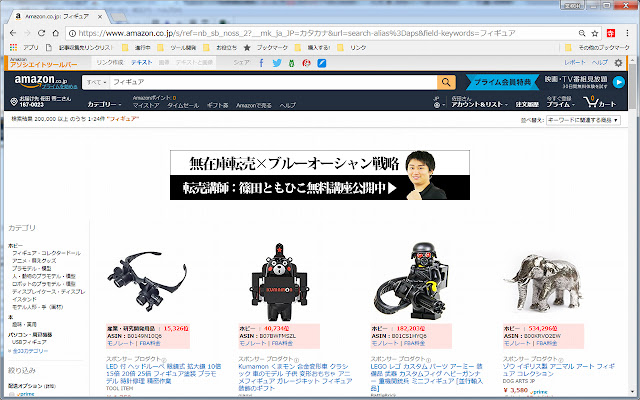Open ヘルプ in Amazon nav bar
The height and width of the screenshot is (400, 640).
point(287,105)
